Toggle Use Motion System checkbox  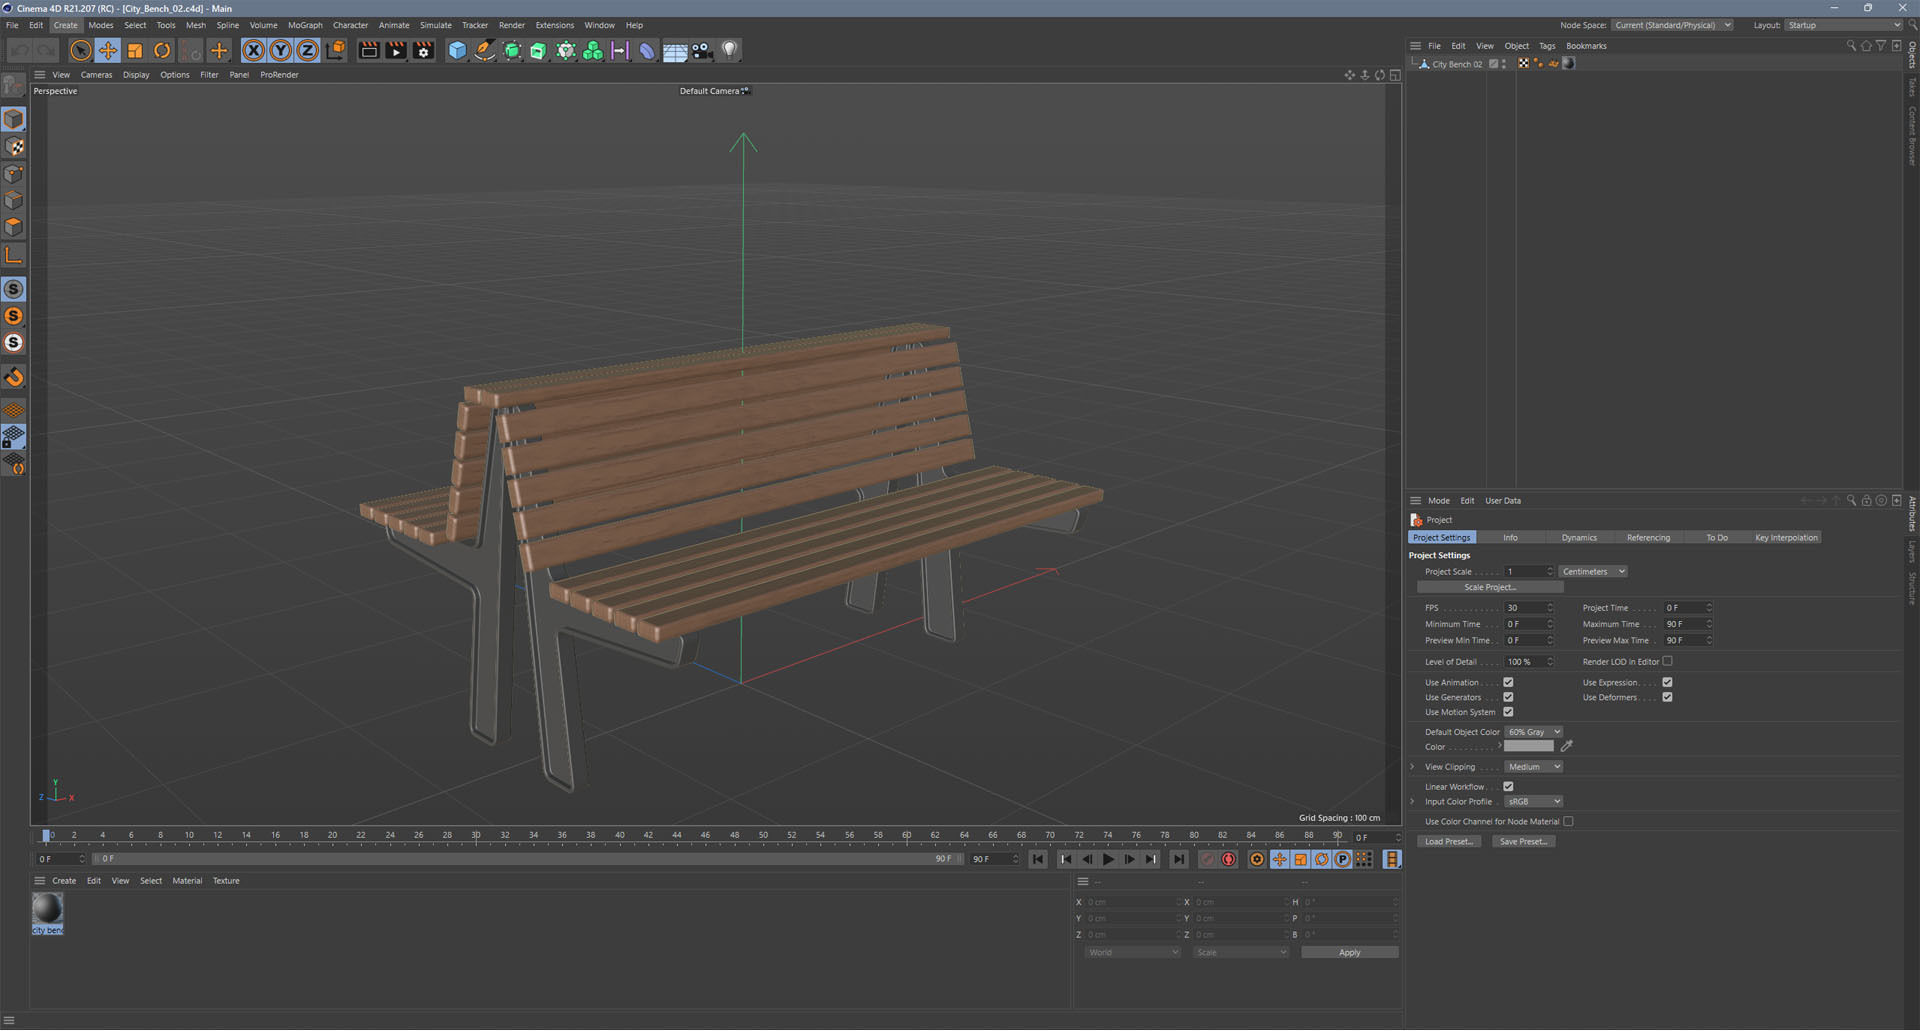[x=1508, y=713]
